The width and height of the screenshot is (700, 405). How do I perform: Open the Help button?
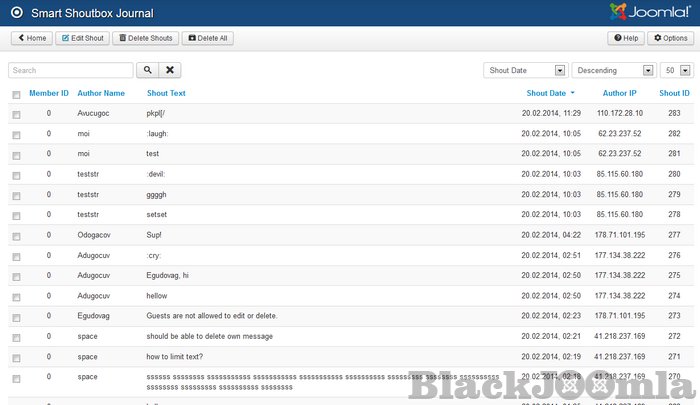625,38
